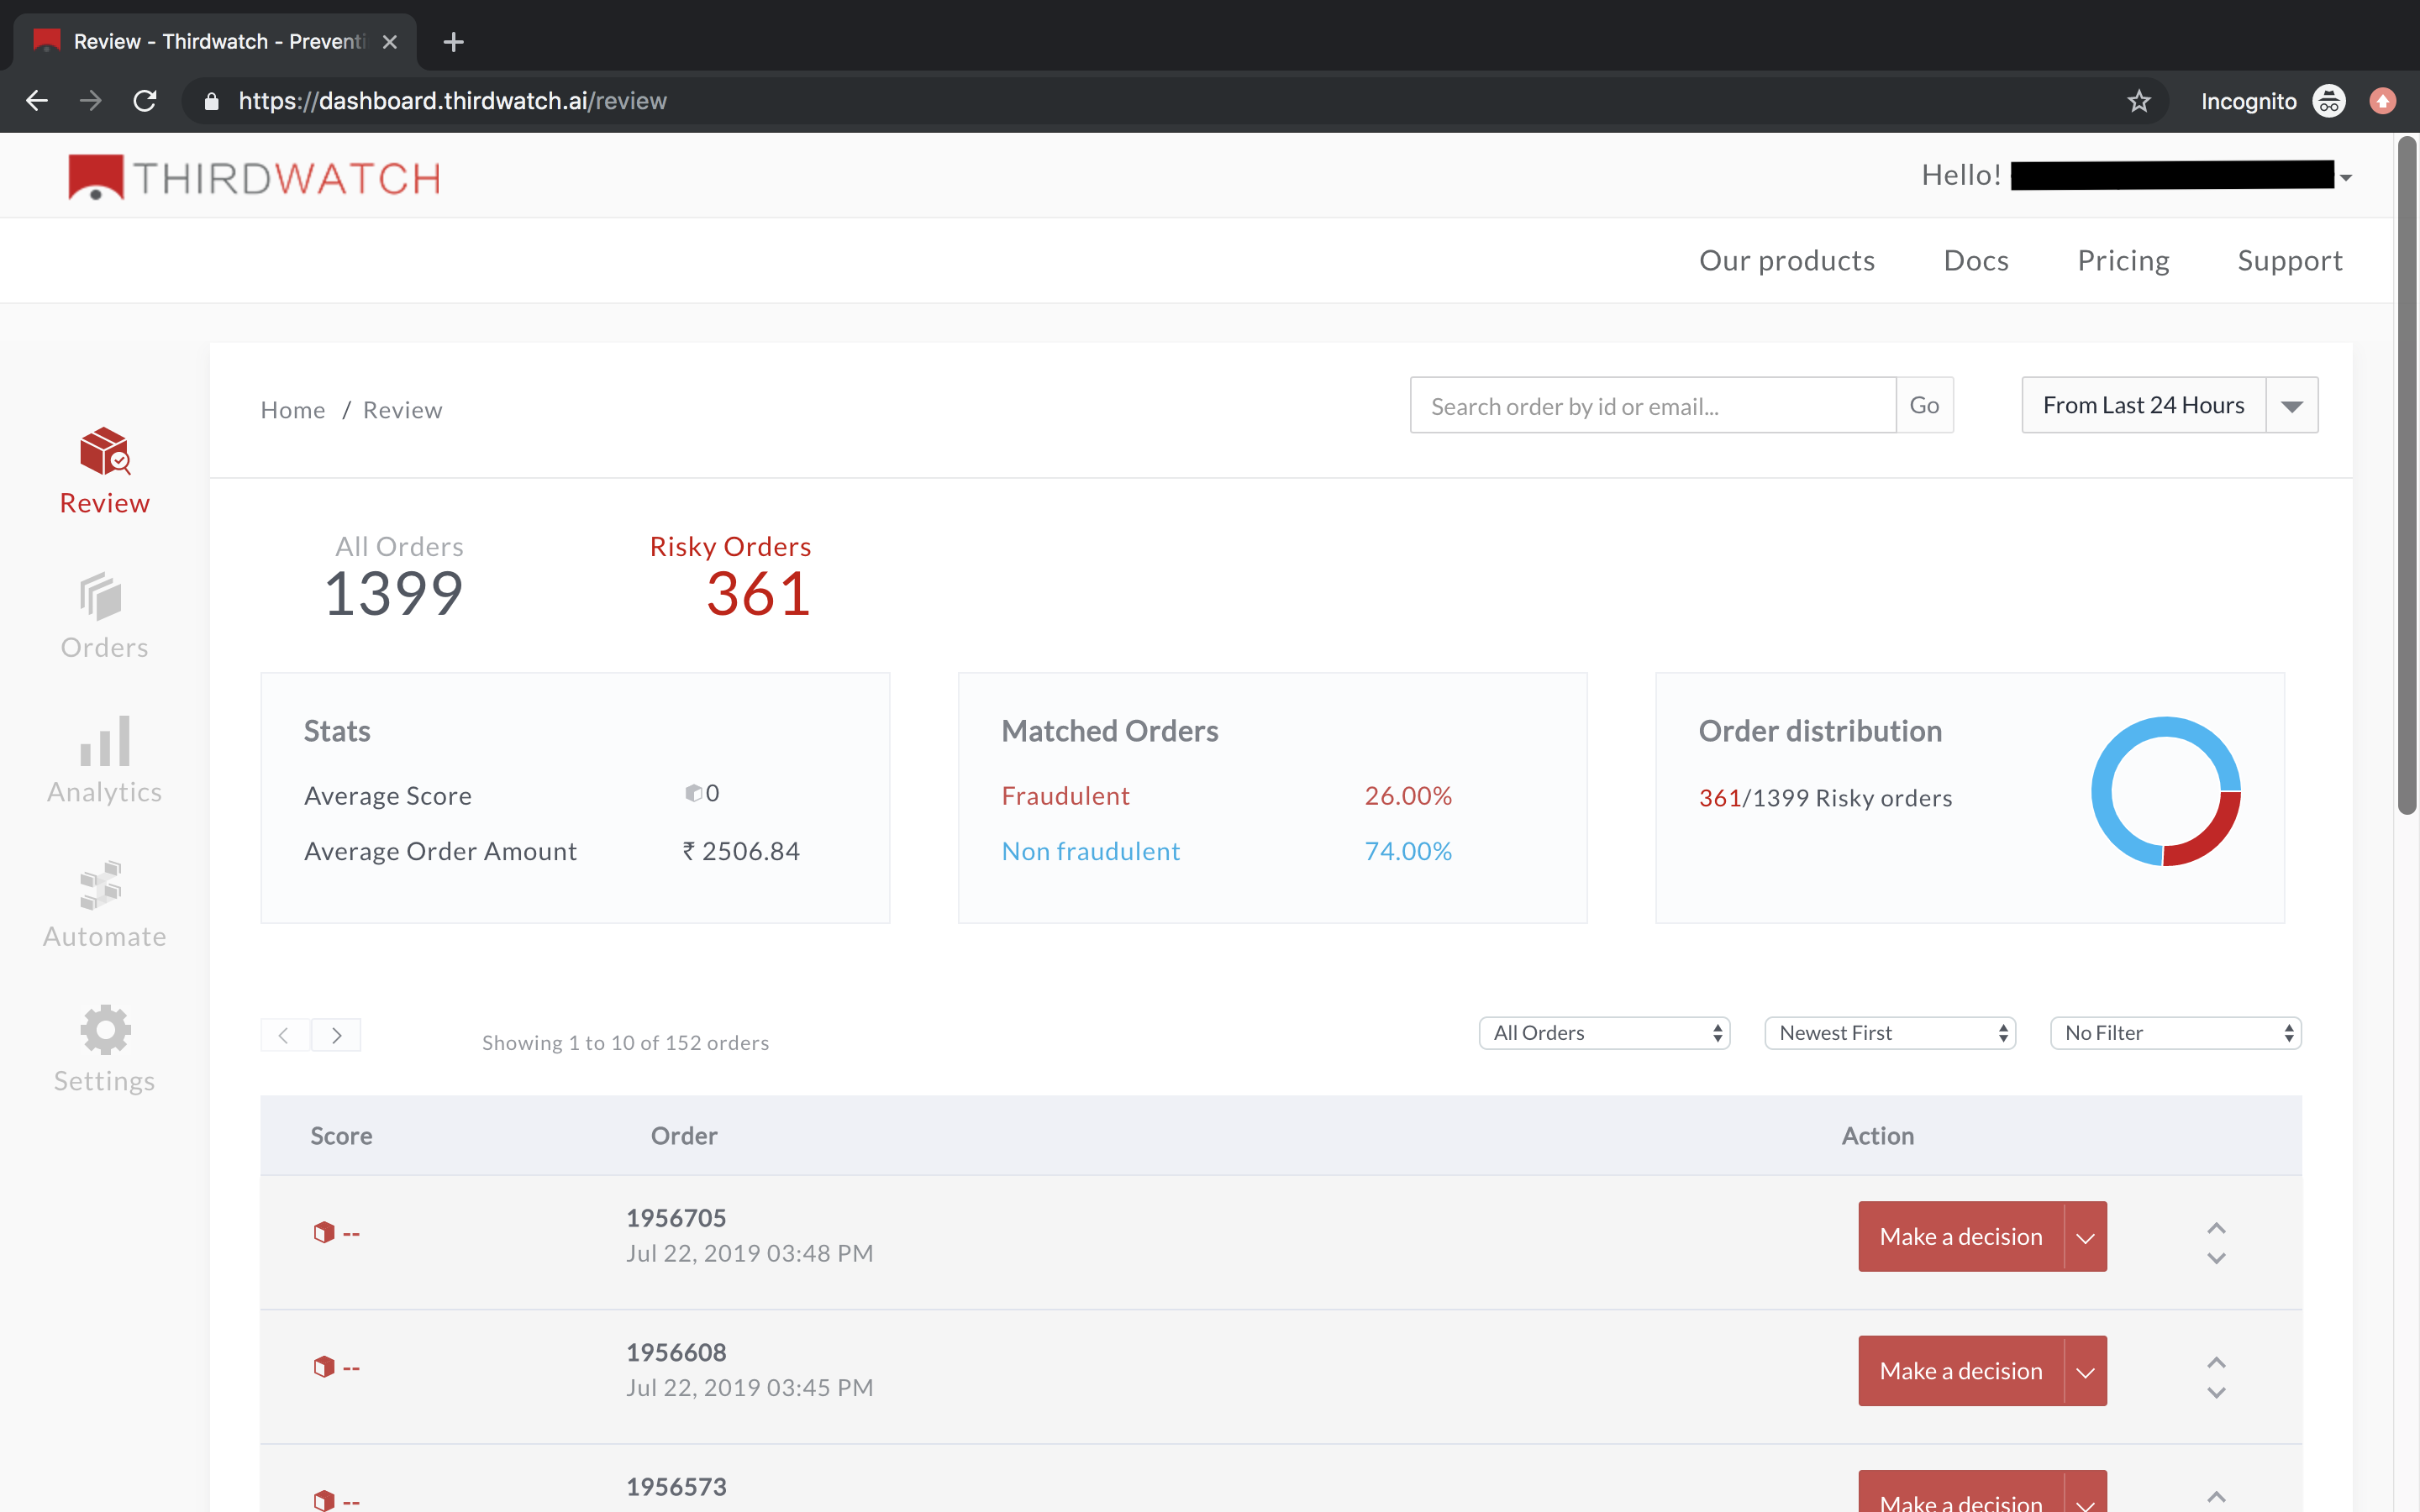Open the Orders sidebar icon
This screenshot has width=2420, height=1512.
[x=101, y=596]
